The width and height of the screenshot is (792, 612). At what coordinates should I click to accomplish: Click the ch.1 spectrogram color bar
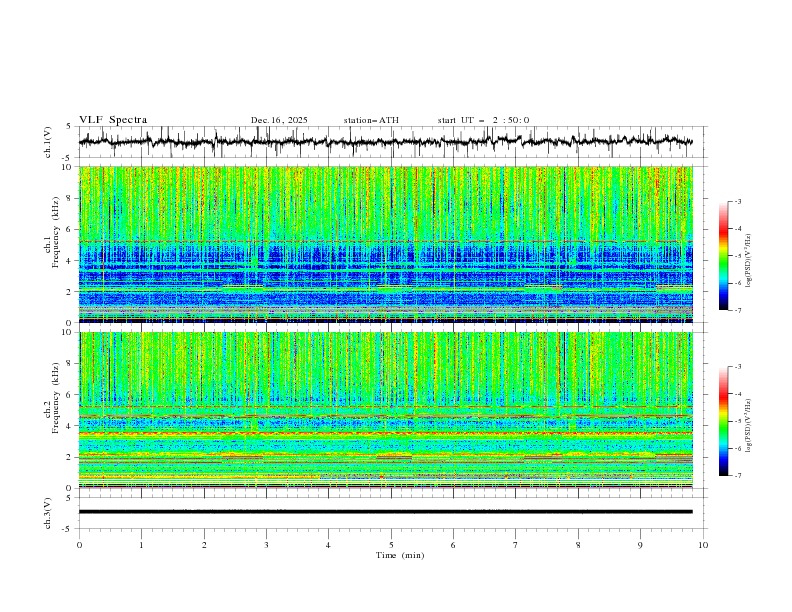click(x=723, y=256)
